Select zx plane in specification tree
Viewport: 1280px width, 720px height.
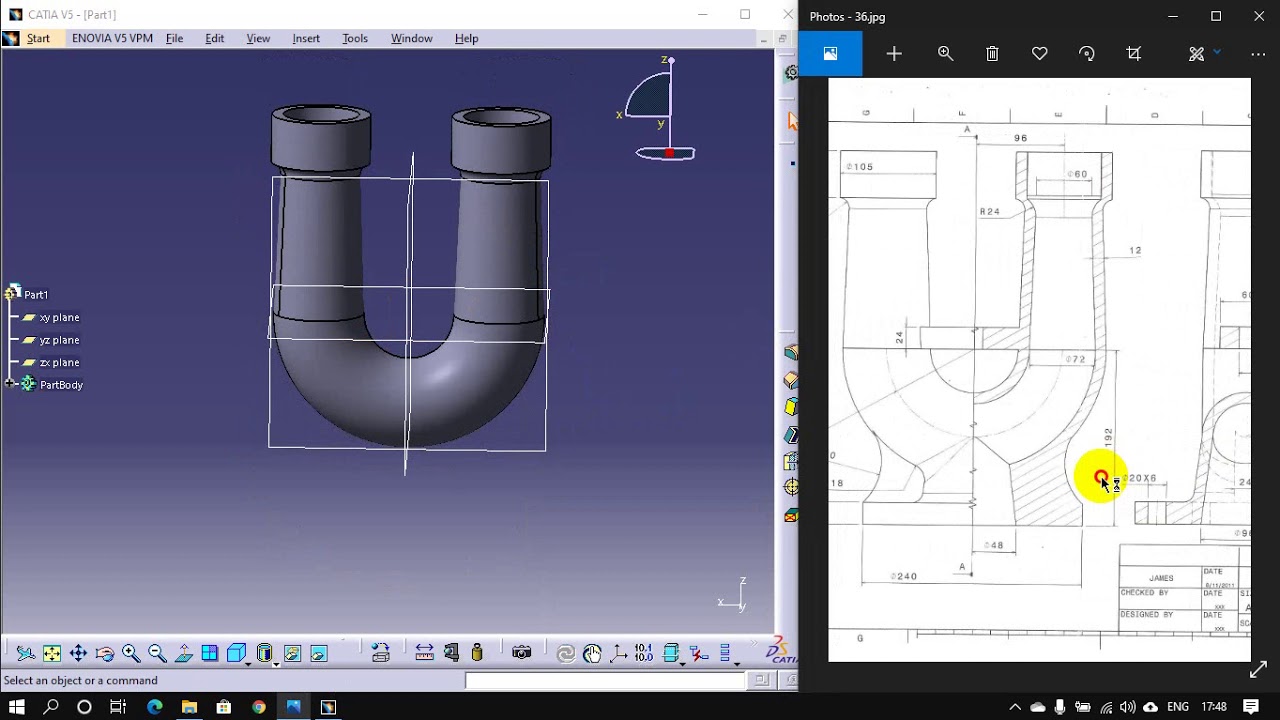click(59, 362)
